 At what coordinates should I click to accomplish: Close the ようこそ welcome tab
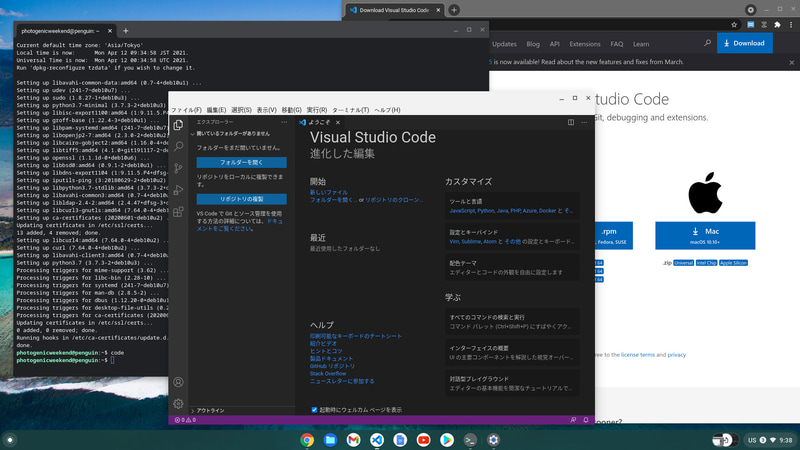pyautogui.click(x=338, y=122)
